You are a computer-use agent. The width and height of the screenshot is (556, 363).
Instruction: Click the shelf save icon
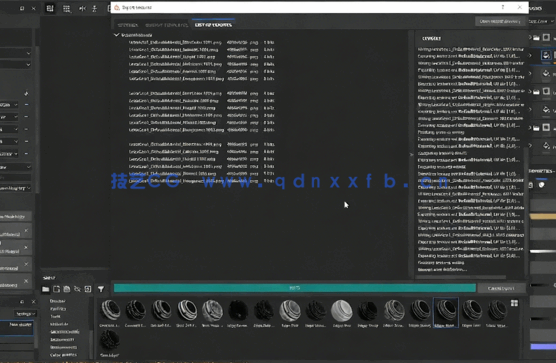pos(67,289)
